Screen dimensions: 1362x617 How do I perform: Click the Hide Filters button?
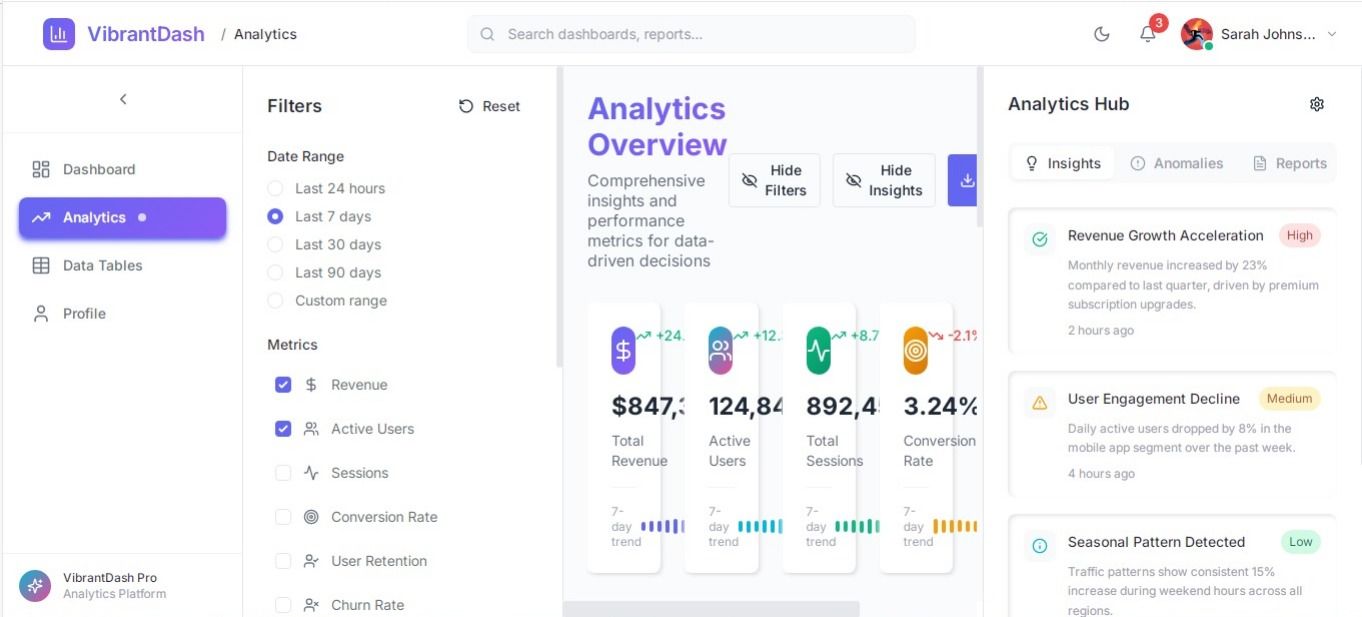click(774, 180)
